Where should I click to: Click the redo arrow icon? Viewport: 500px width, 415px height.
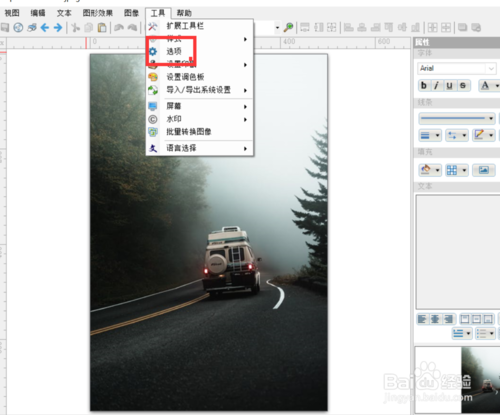click(x=133, y=27)
